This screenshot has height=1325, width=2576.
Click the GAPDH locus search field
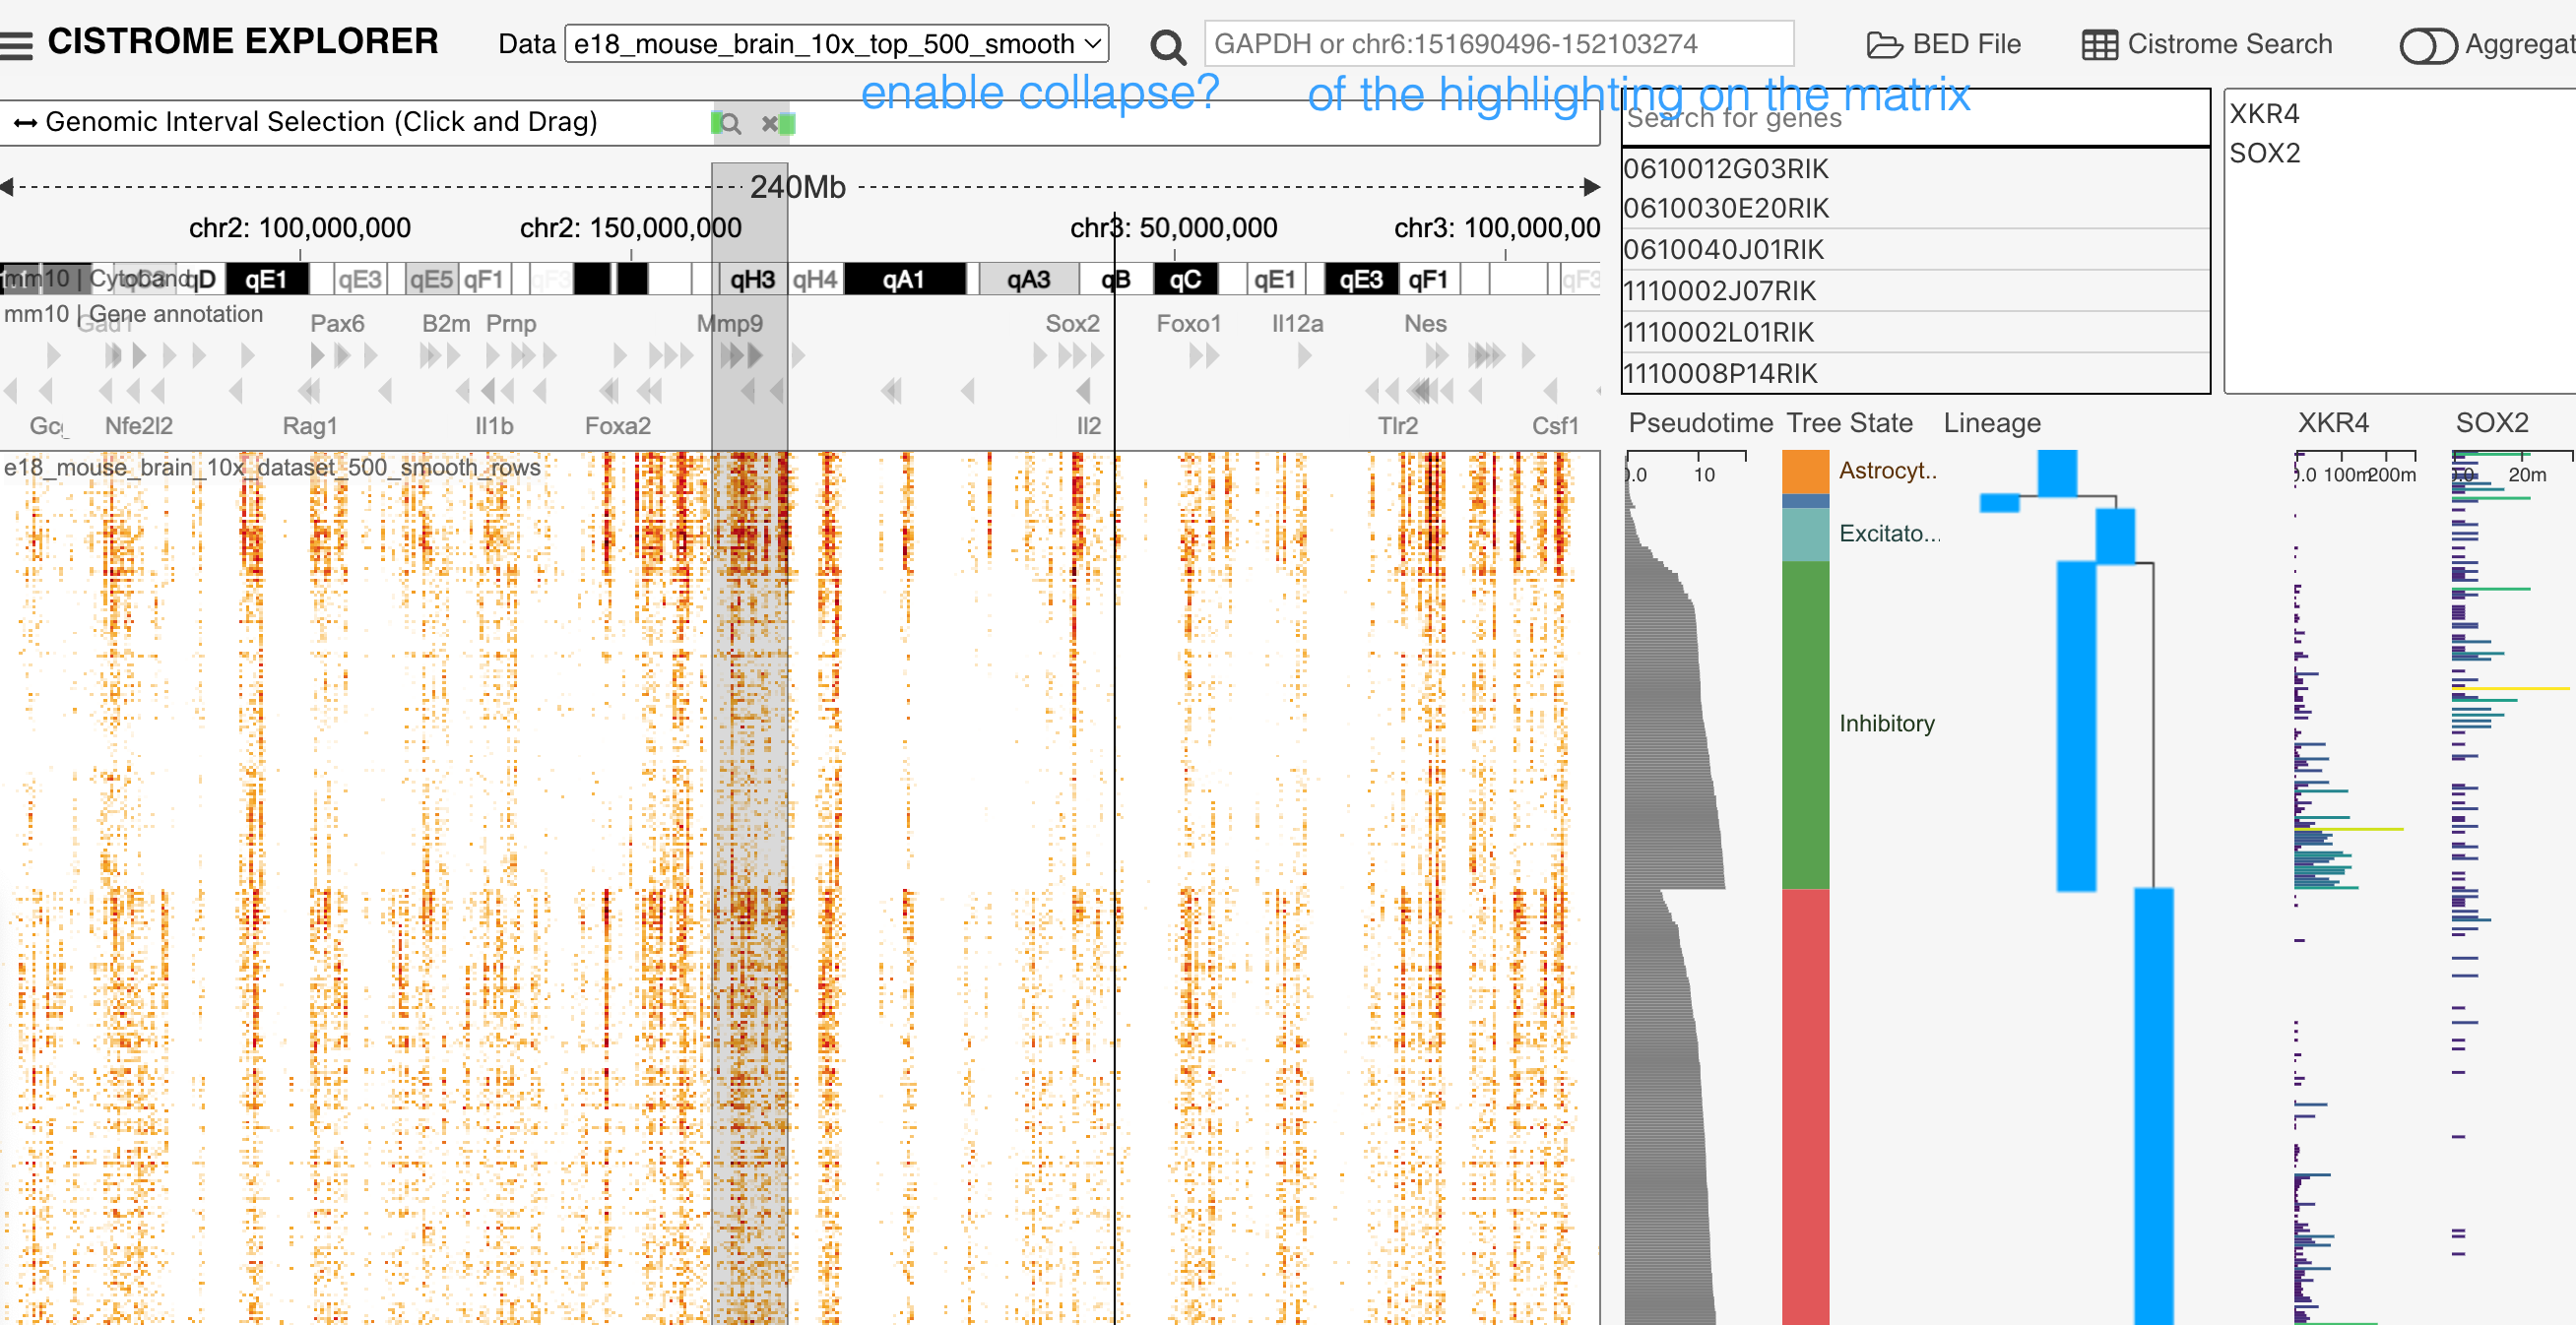(1499, 43)
